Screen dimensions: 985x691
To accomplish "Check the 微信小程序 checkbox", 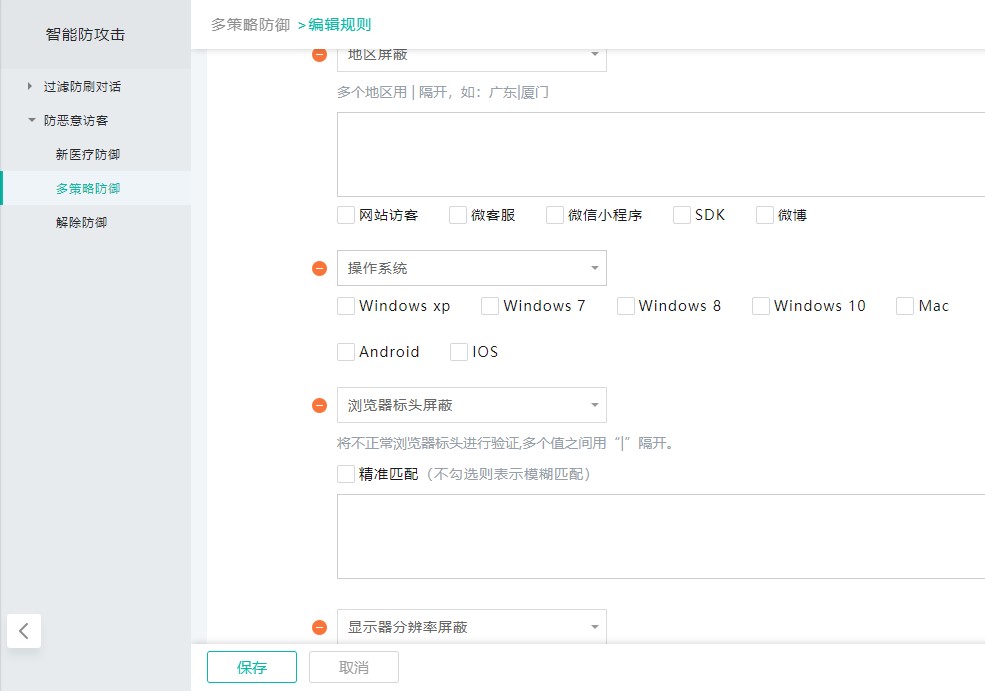I will [x=555, y=215].
